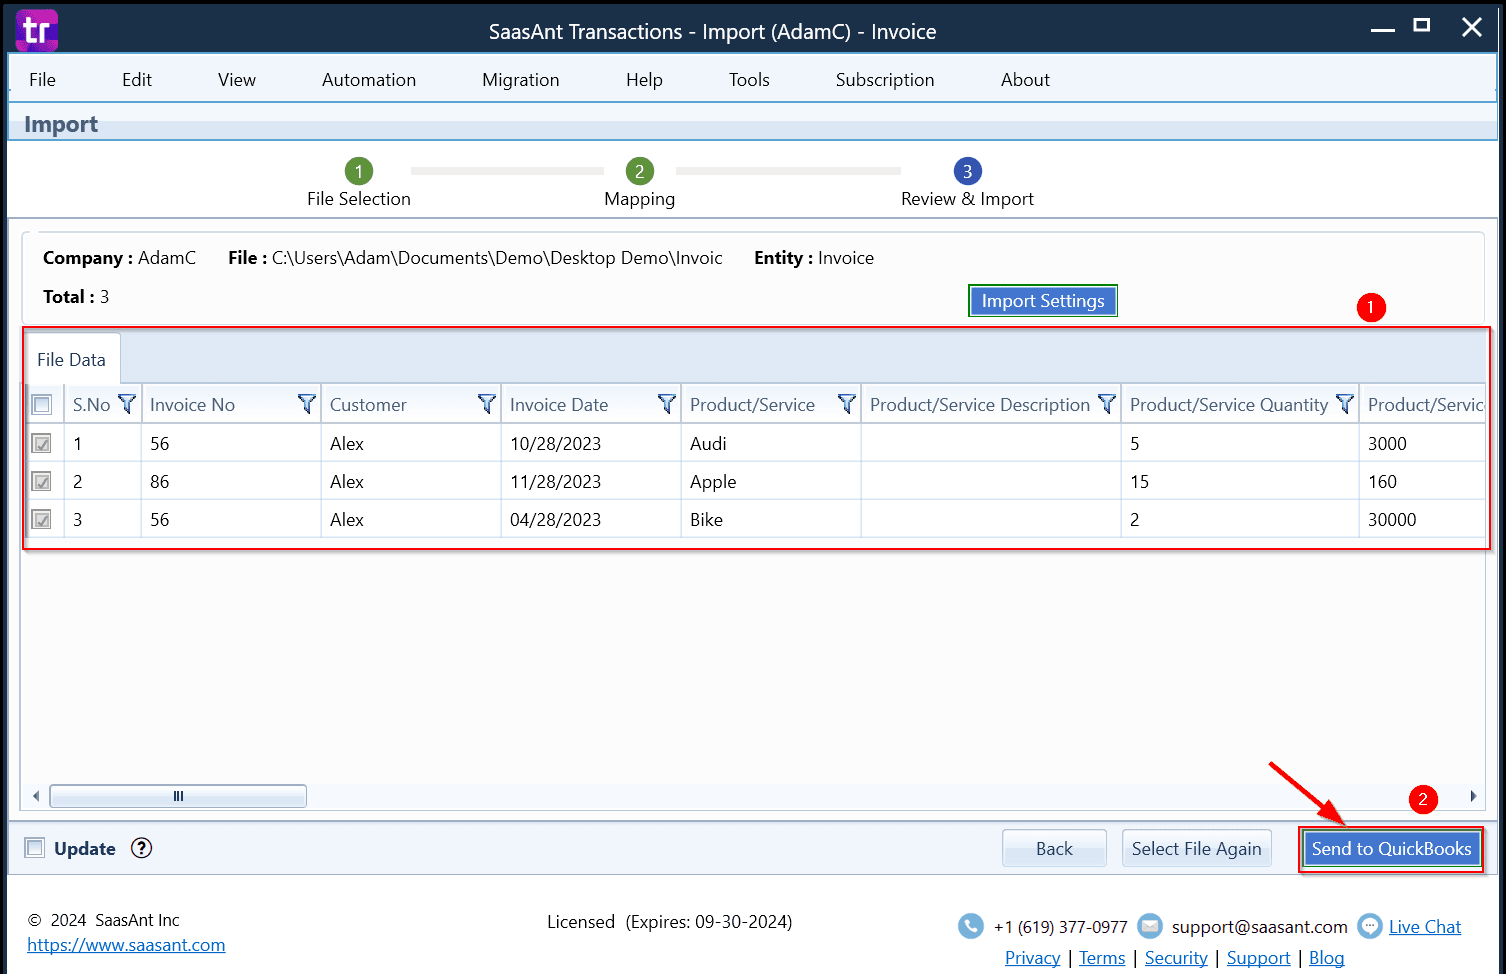The image size is (1506, 974).
Task: Open the Product/Service column filter icon
Action: (x=847, y=404)
